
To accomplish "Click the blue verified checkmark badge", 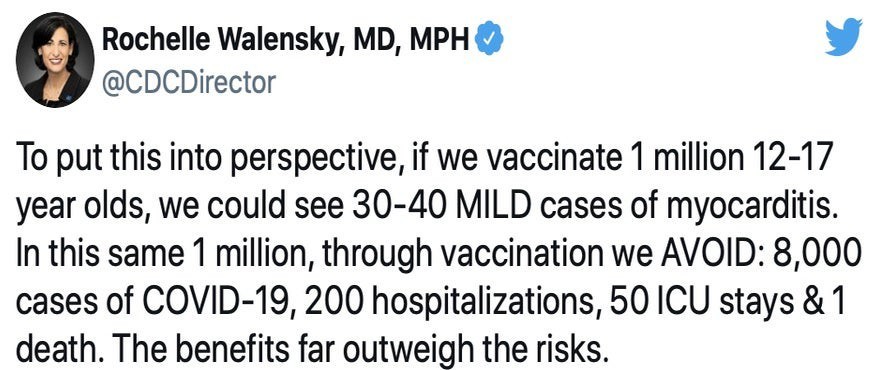I will click(x=489, y=41).
